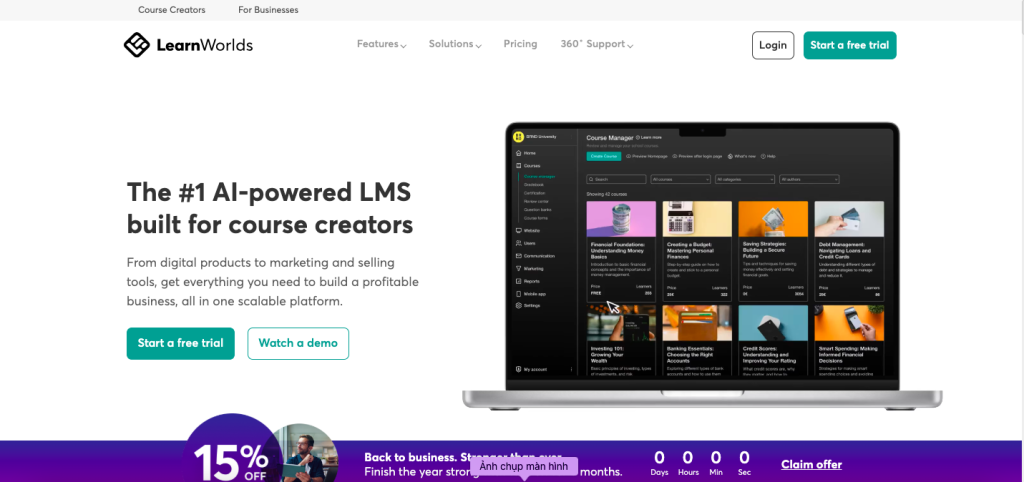Click the Reports icon in the mockup sidebar
This screenshot has height=482, width=1024.
[x=518, y=281]
